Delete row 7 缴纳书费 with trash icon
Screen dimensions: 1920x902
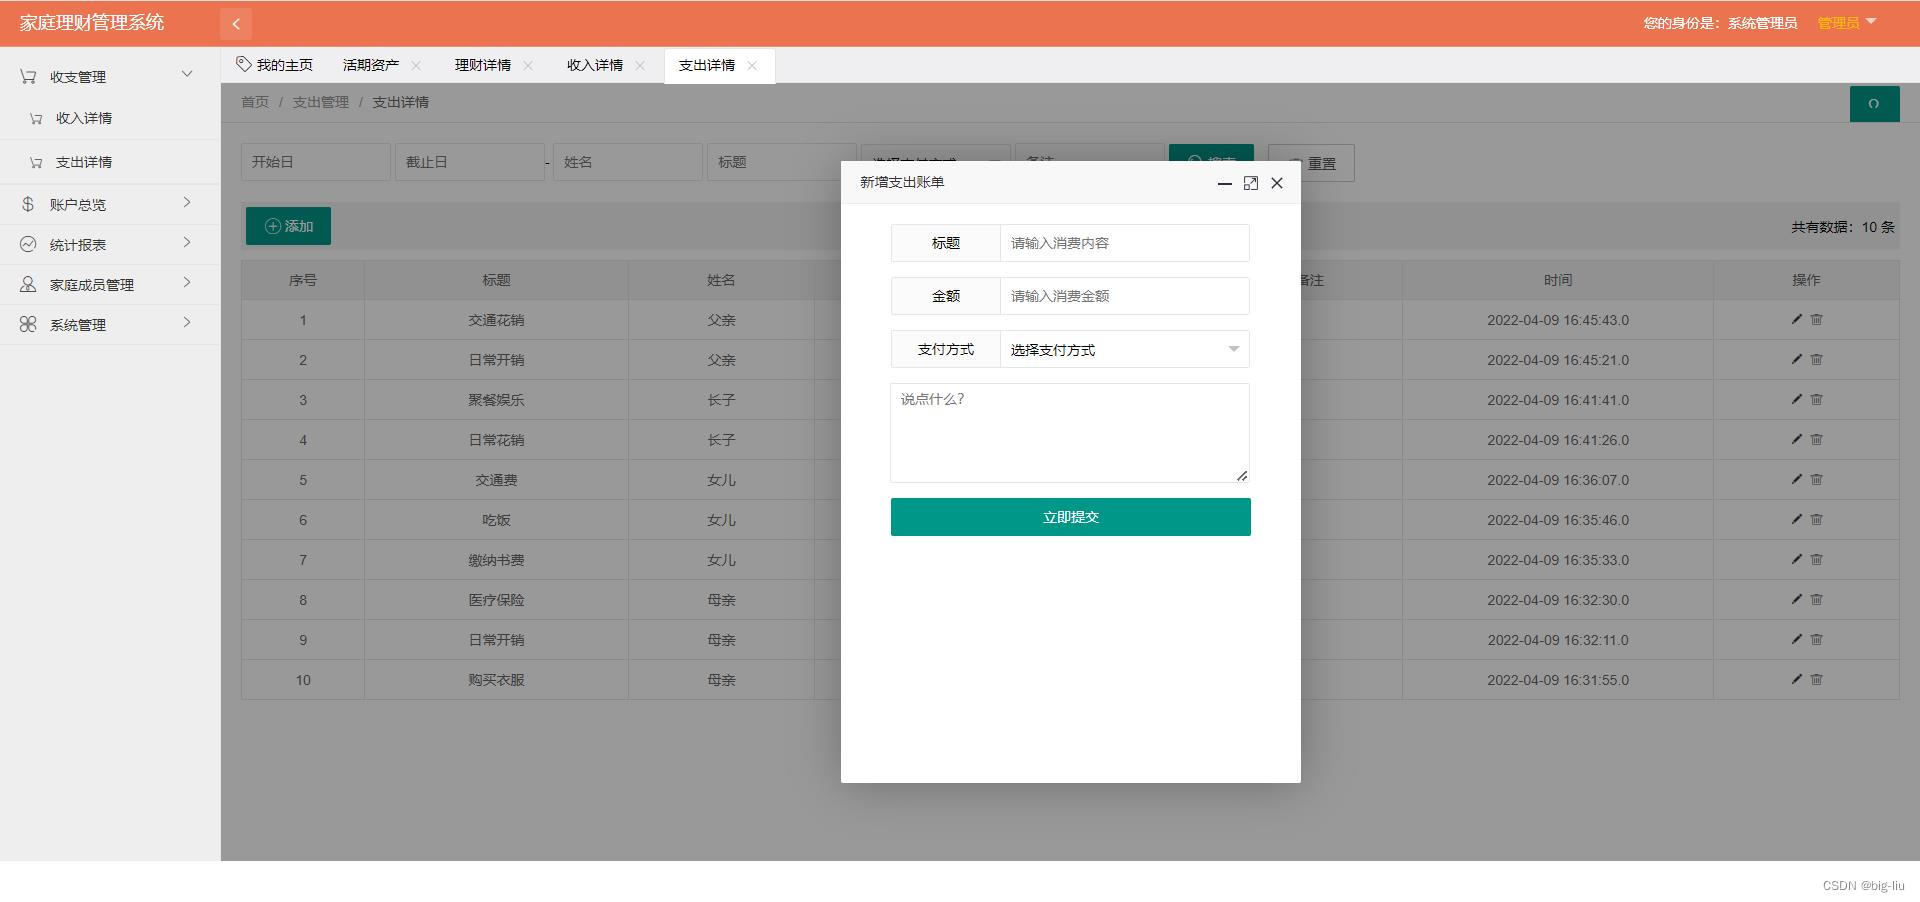(x=1817, y=559)
